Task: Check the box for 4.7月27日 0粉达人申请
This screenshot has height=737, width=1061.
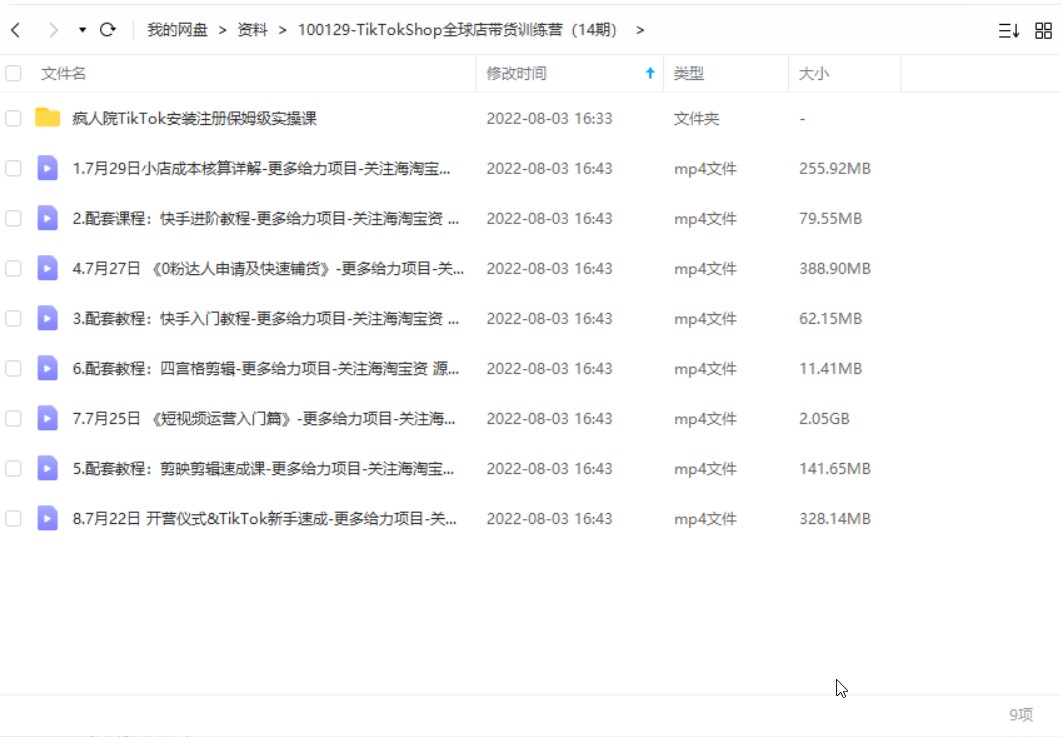Action: [13, 269]
